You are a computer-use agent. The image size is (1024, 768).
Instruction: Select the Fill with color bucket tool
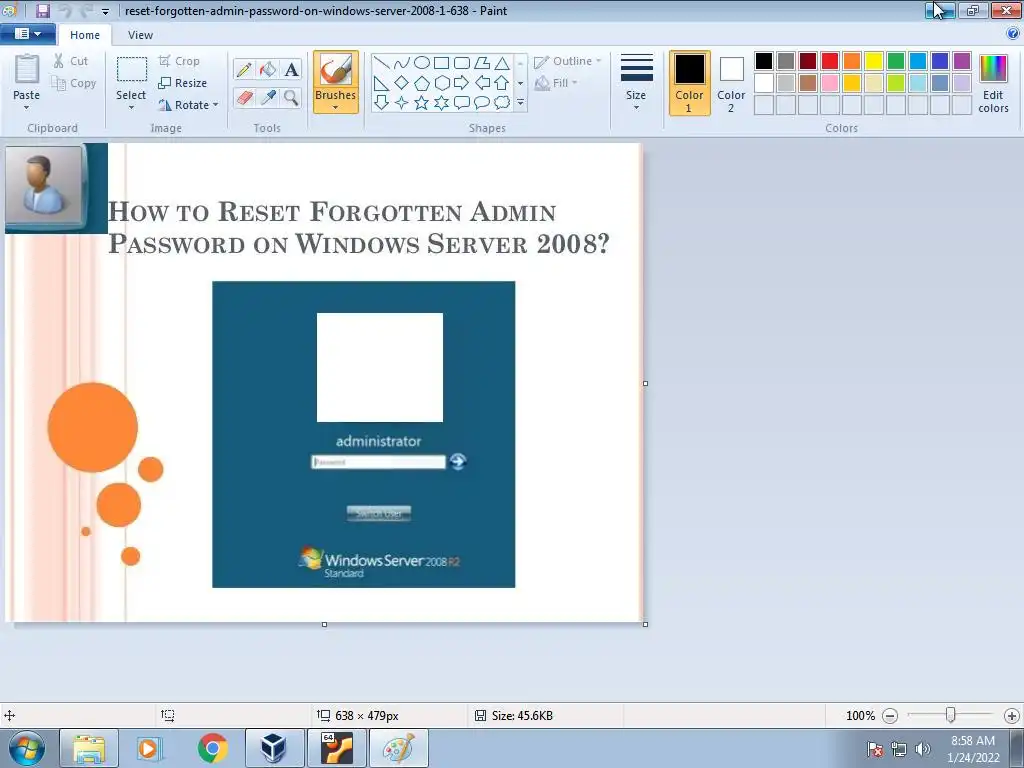(x=268, y=69)
